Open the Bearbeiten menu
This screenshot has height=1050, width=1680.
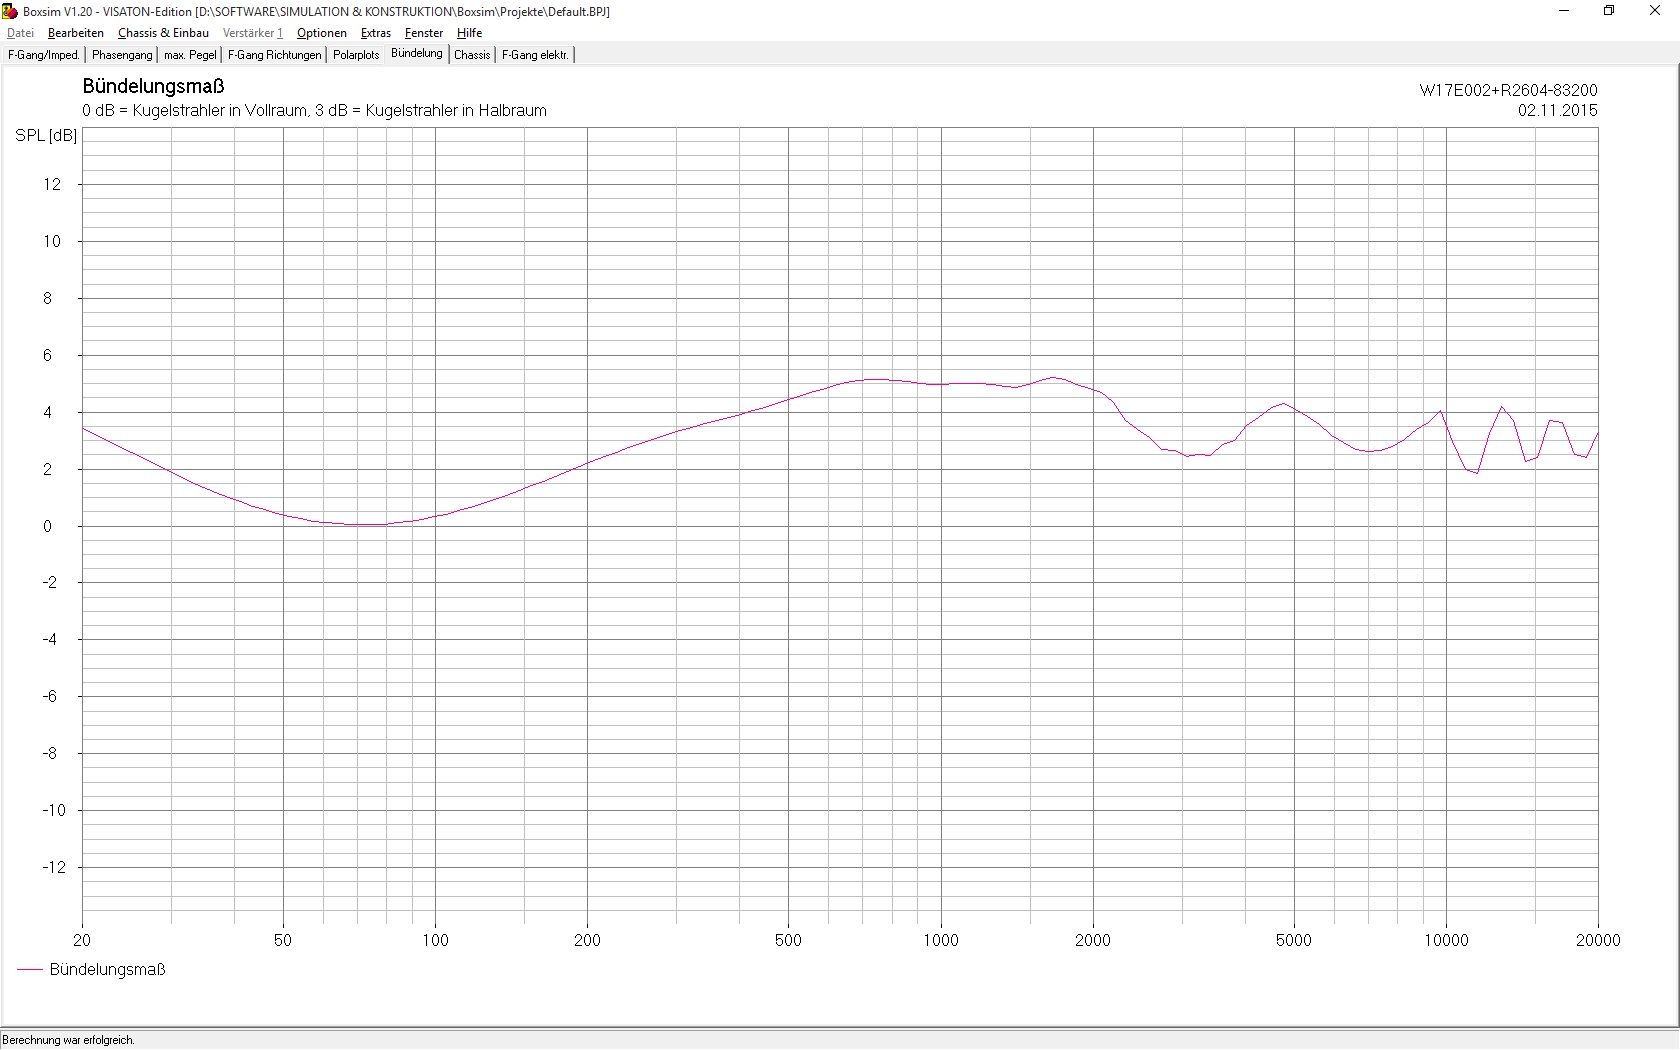75,33
